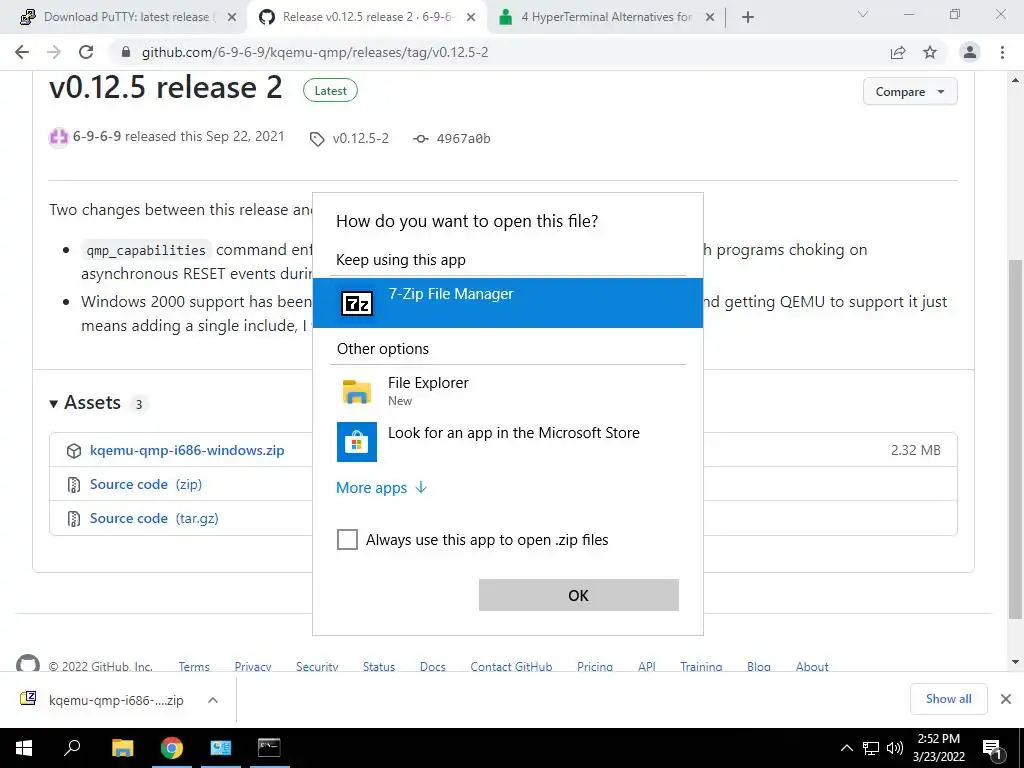This screenshot has width=1024, height=768.
Task: Switch to Download PuTTY tab
Action: 126,17
